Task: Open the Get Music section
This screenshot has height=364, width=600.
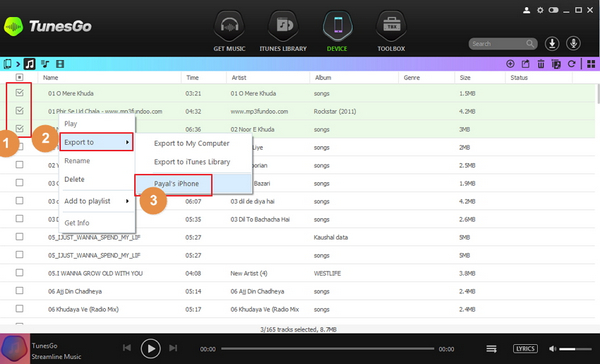Action: click(229, 32)
